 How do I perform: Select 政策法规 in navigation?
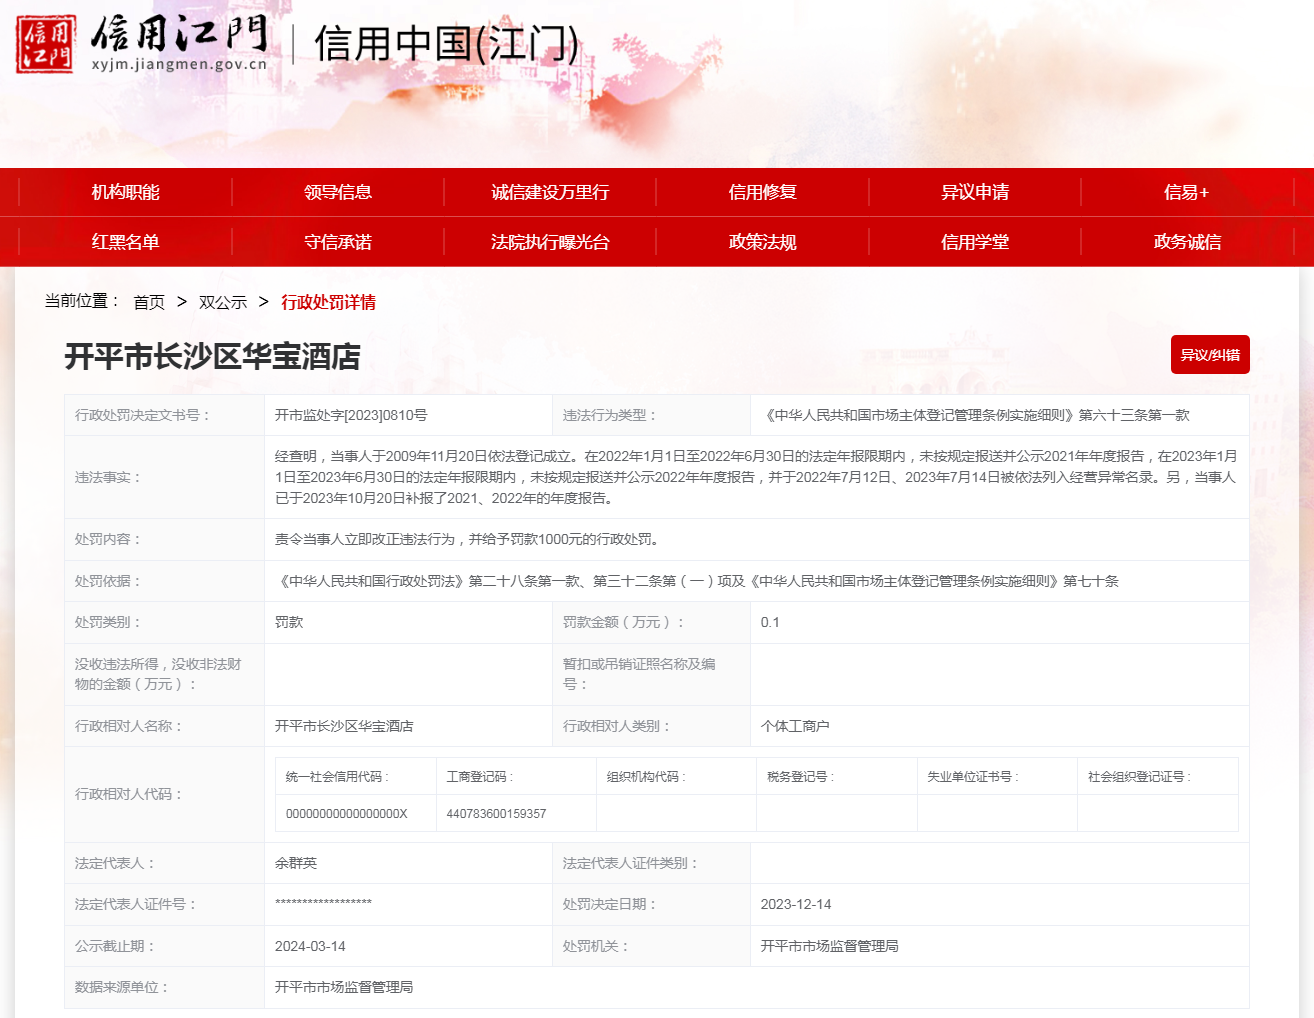pos(762,242)
